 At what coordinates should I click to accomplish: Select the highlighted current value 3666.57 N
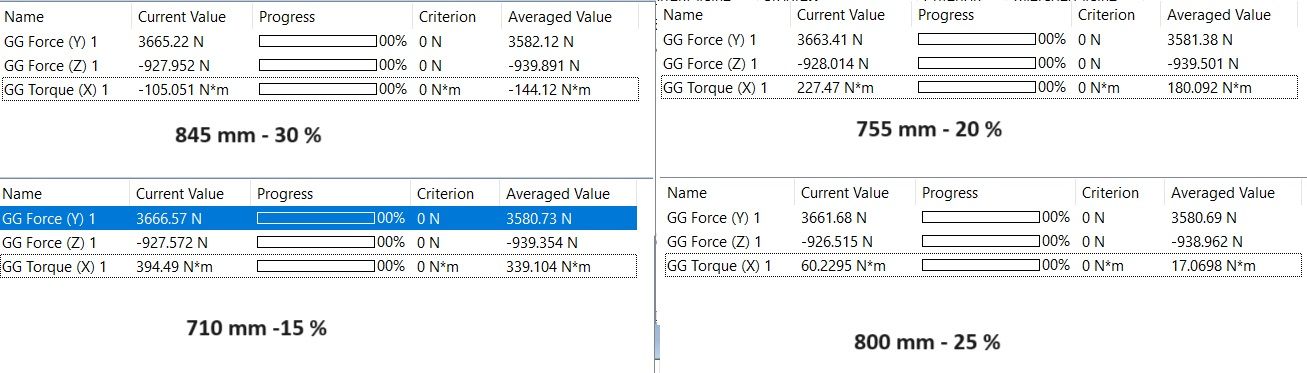(x=169, y=218)
